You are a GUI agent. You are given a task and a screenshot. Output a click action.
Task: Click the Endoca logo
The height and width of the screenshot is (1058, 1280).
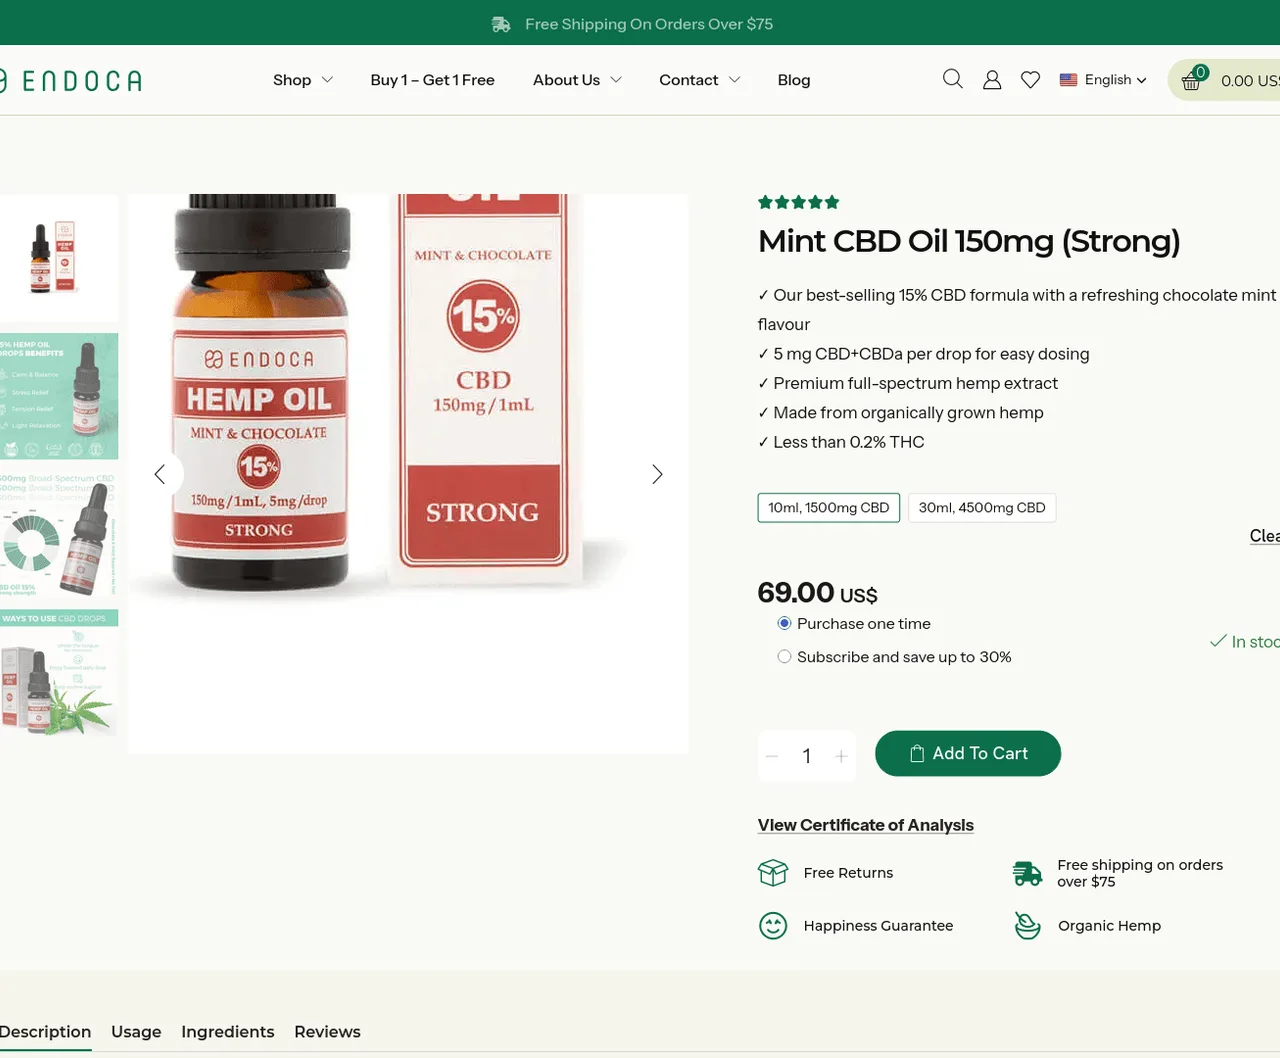point(70,80)
